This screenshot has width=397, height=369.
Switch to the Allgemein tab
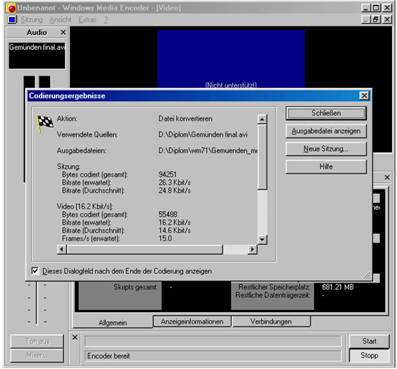coord(113,322)
